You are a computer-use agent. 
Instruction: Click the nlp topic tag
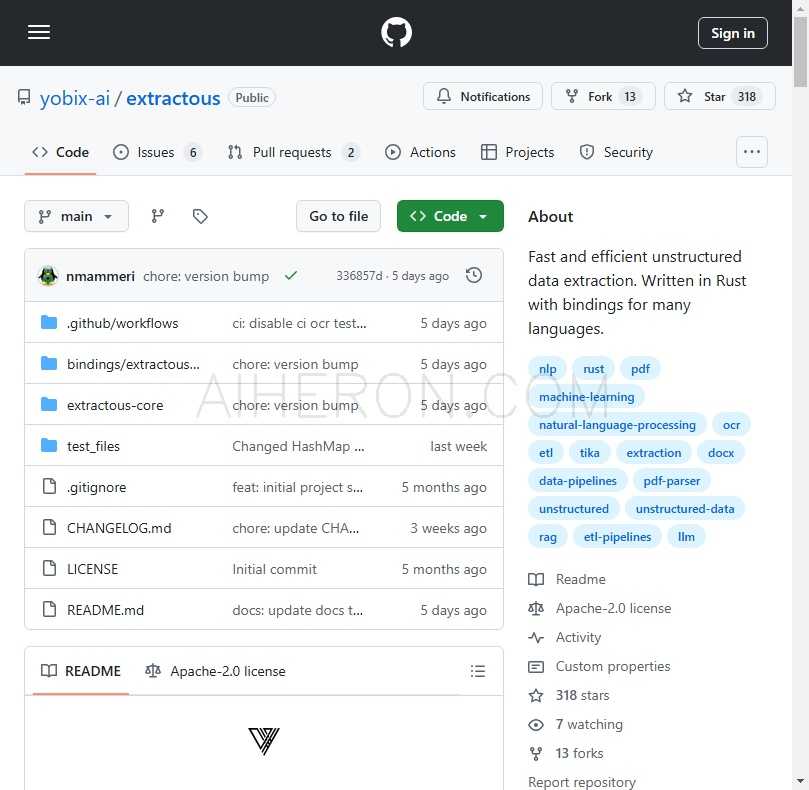point(547,369)
